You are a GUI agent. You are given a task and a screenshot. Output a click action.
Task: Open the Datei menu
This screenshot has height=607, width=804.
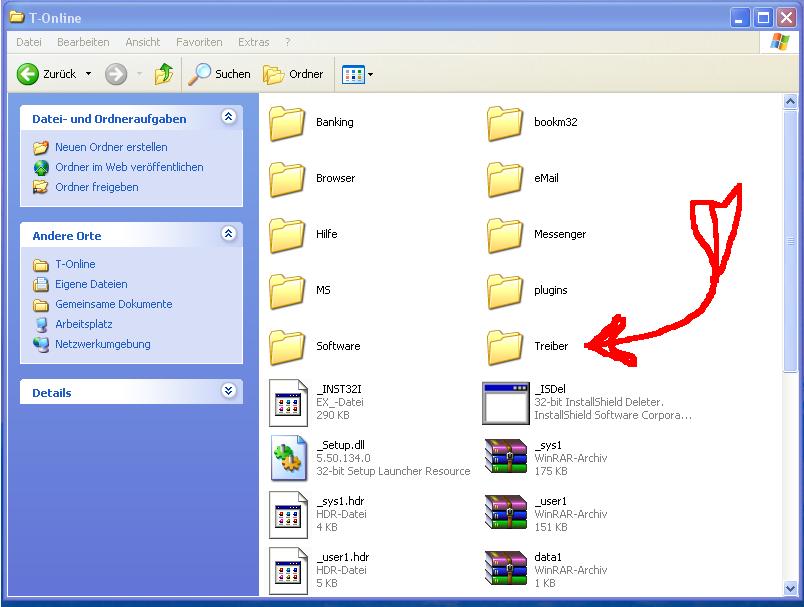click(x=29, y=42)
